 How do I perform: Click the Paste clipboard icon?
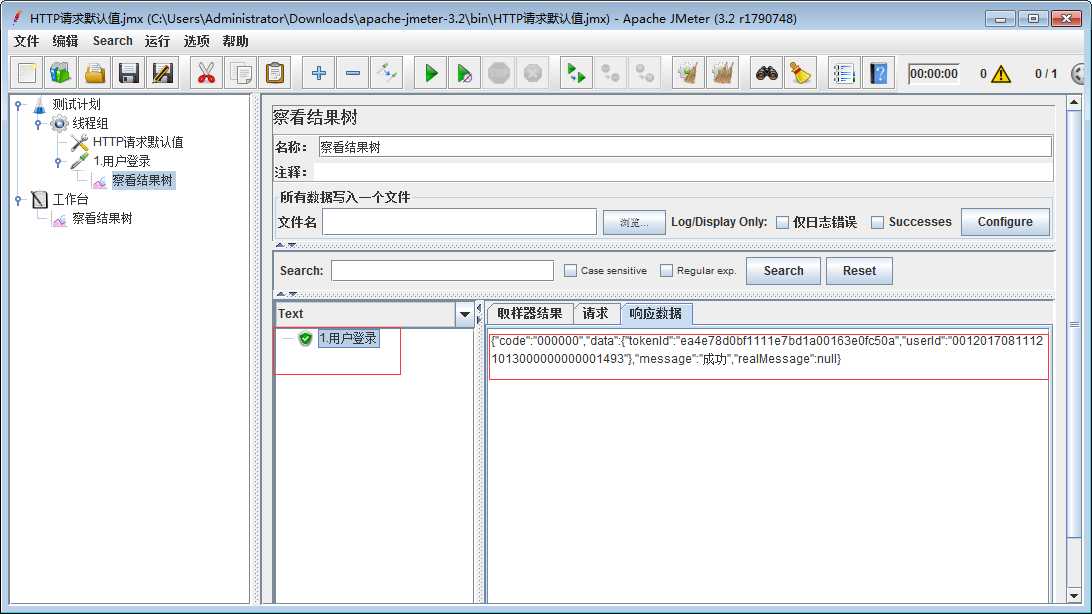tap(275, 73)
